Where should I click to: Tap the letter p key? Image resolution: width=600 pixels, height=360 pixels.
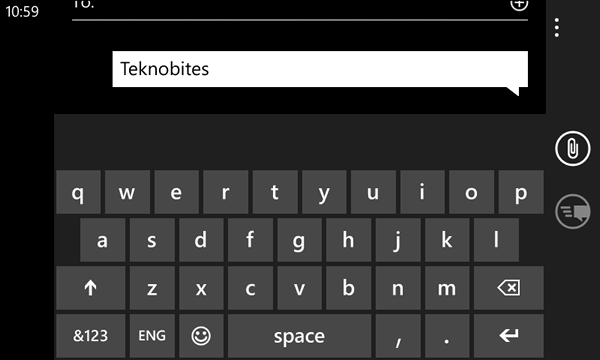tap(521, 192)
